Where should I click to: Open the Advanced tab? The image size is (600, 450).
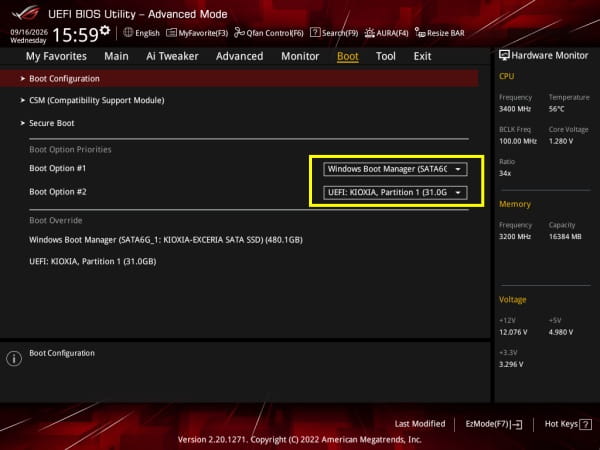pos(240,56)
